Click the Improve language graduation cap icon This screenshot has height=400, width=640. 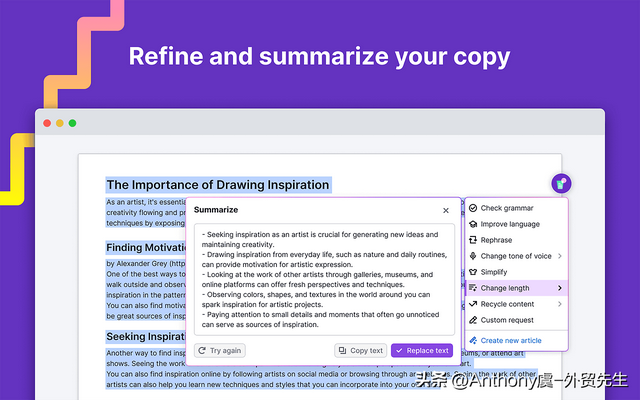point(473,224)
